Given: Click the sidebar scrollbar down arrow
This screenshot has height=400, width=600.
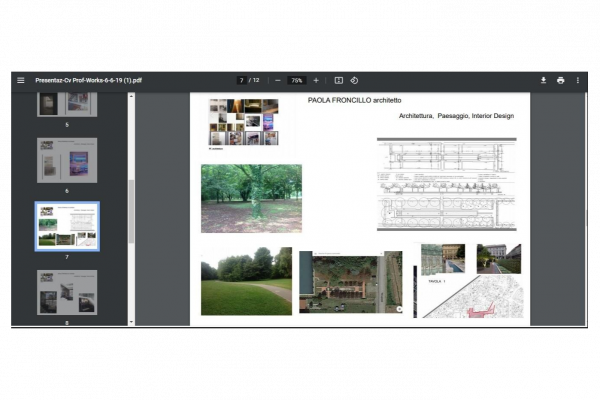Looking at the screenshot, I should tap(130, 321).
